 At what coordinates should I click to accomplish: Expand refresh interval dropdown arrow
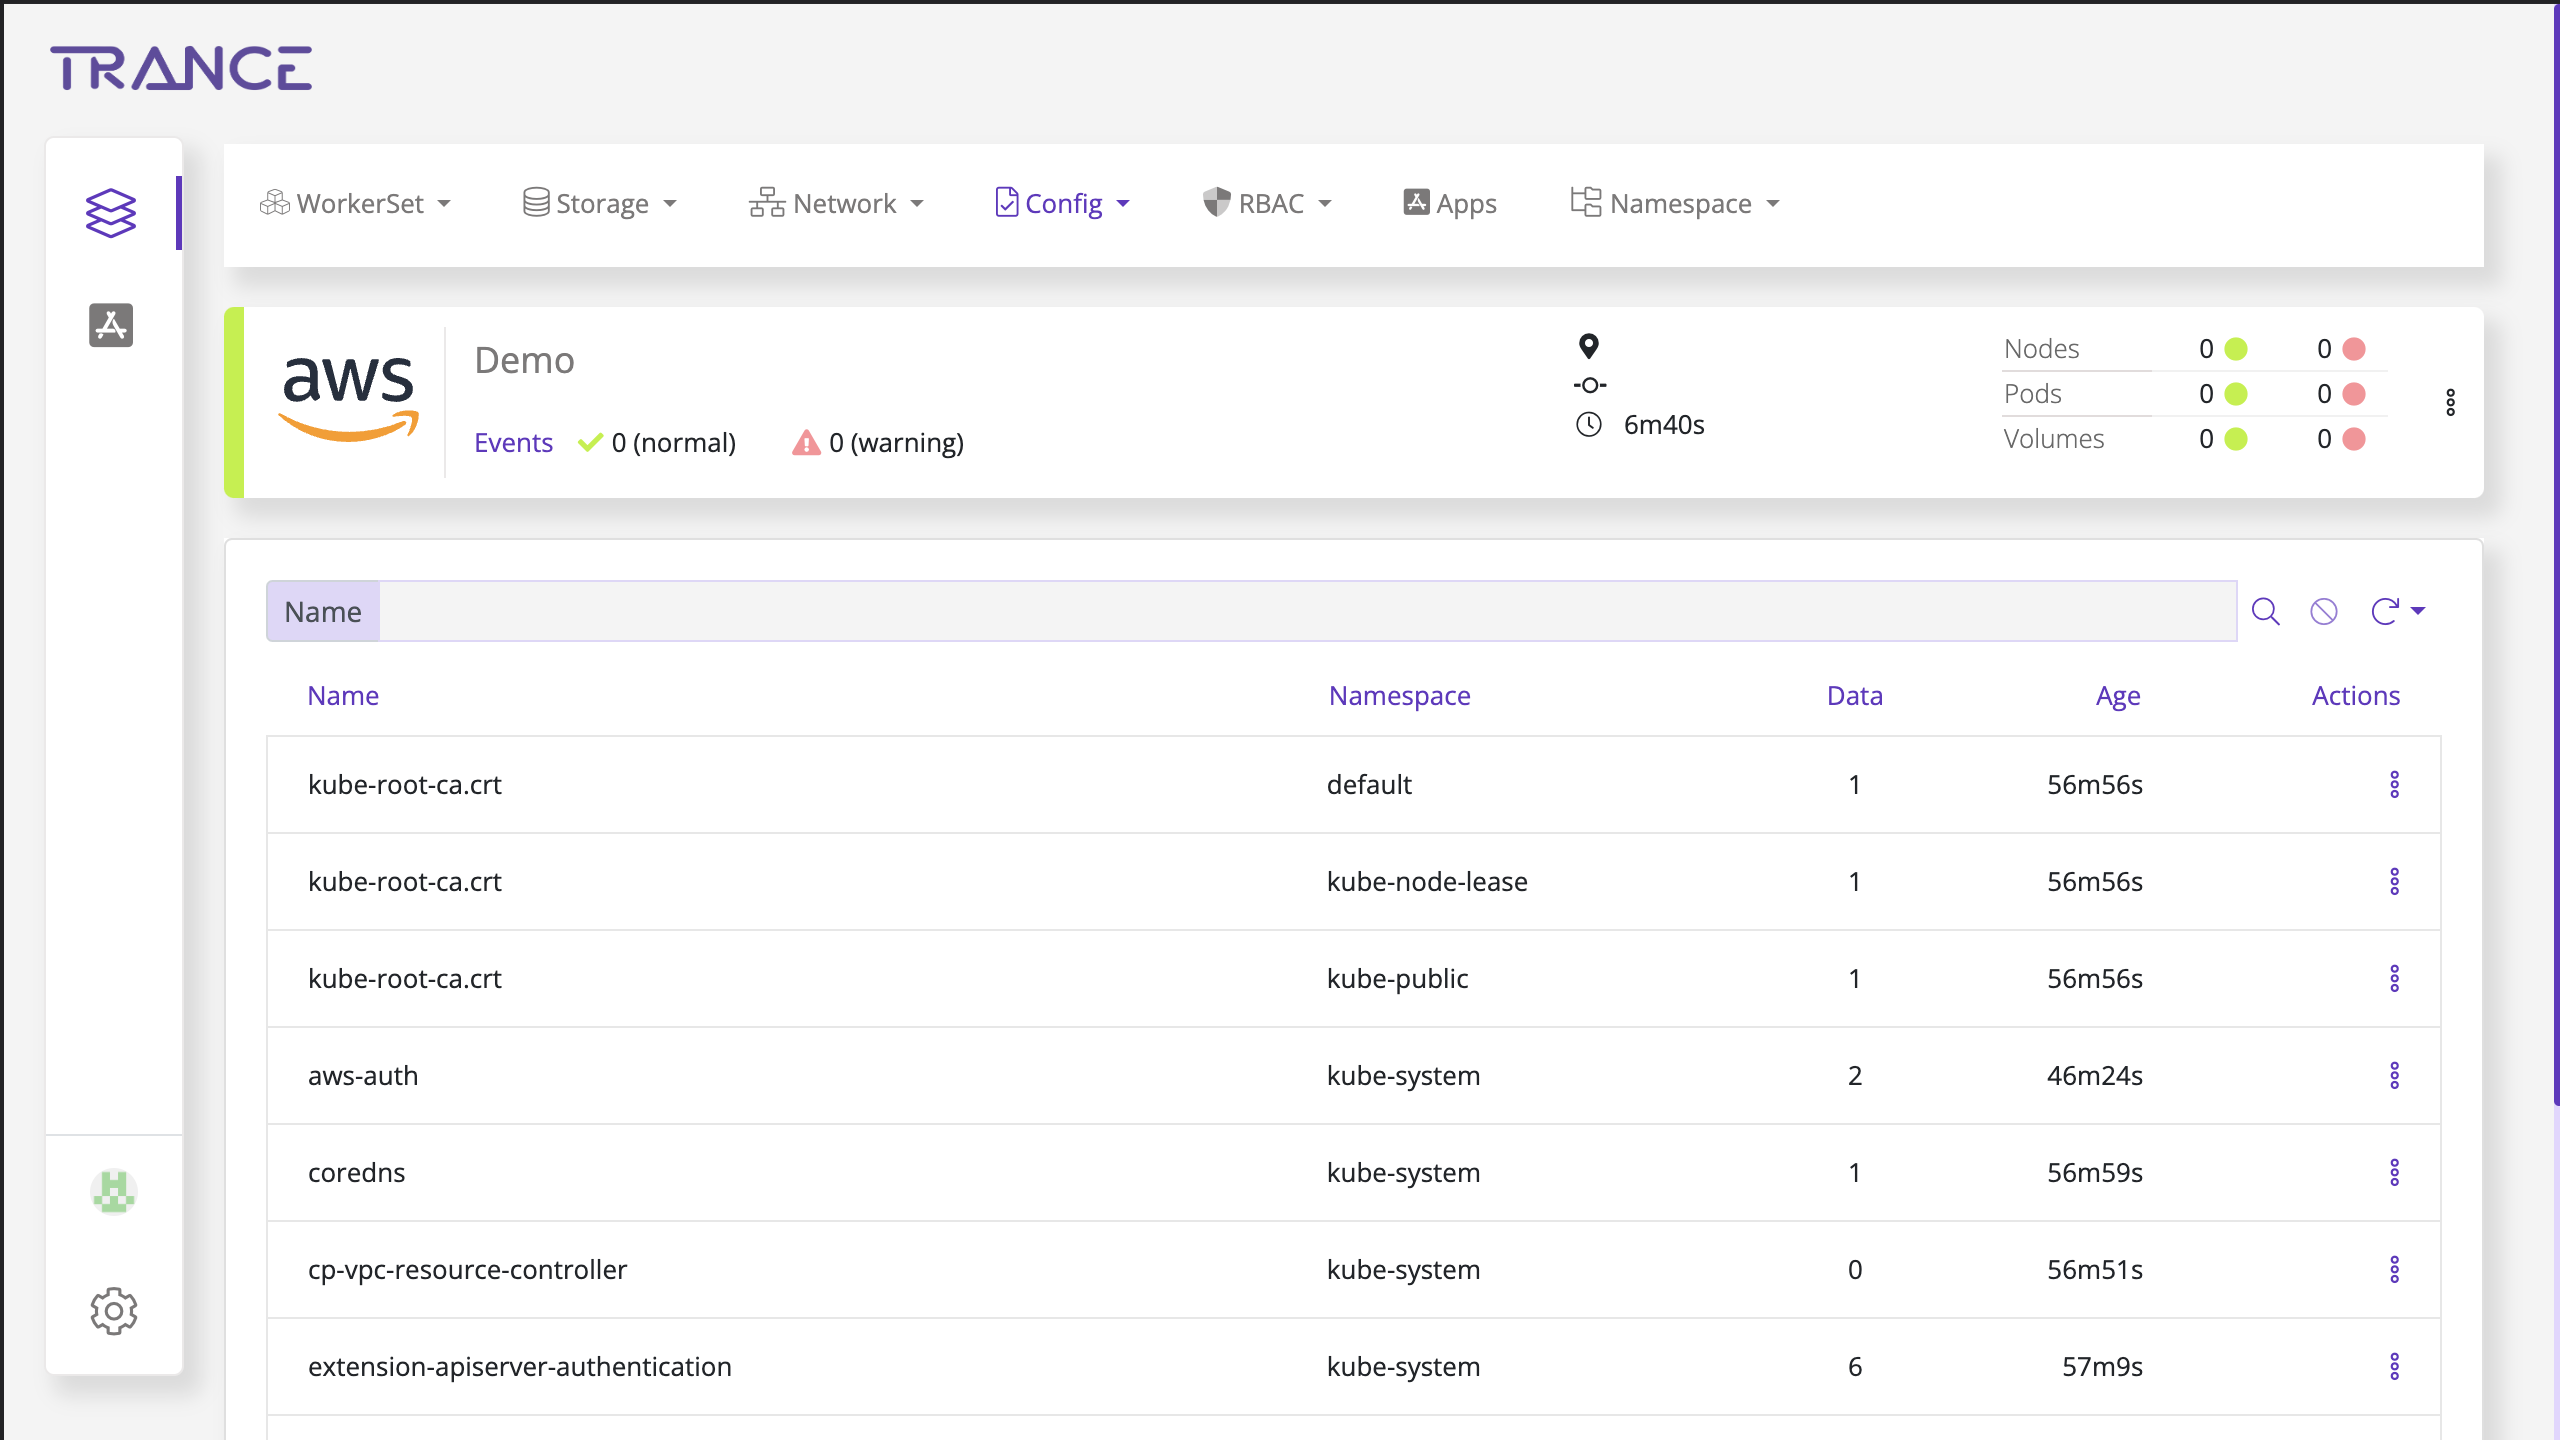pos(2418,611)
